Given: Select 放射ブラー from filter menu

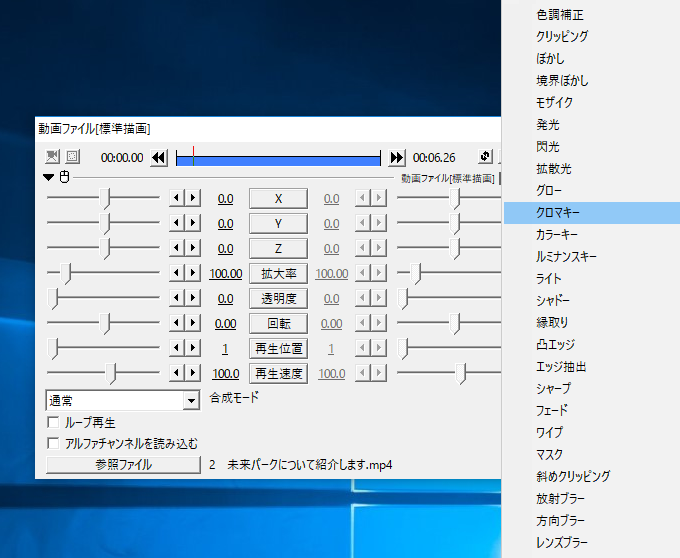Looking at the screenshot, I should [590, 499].
